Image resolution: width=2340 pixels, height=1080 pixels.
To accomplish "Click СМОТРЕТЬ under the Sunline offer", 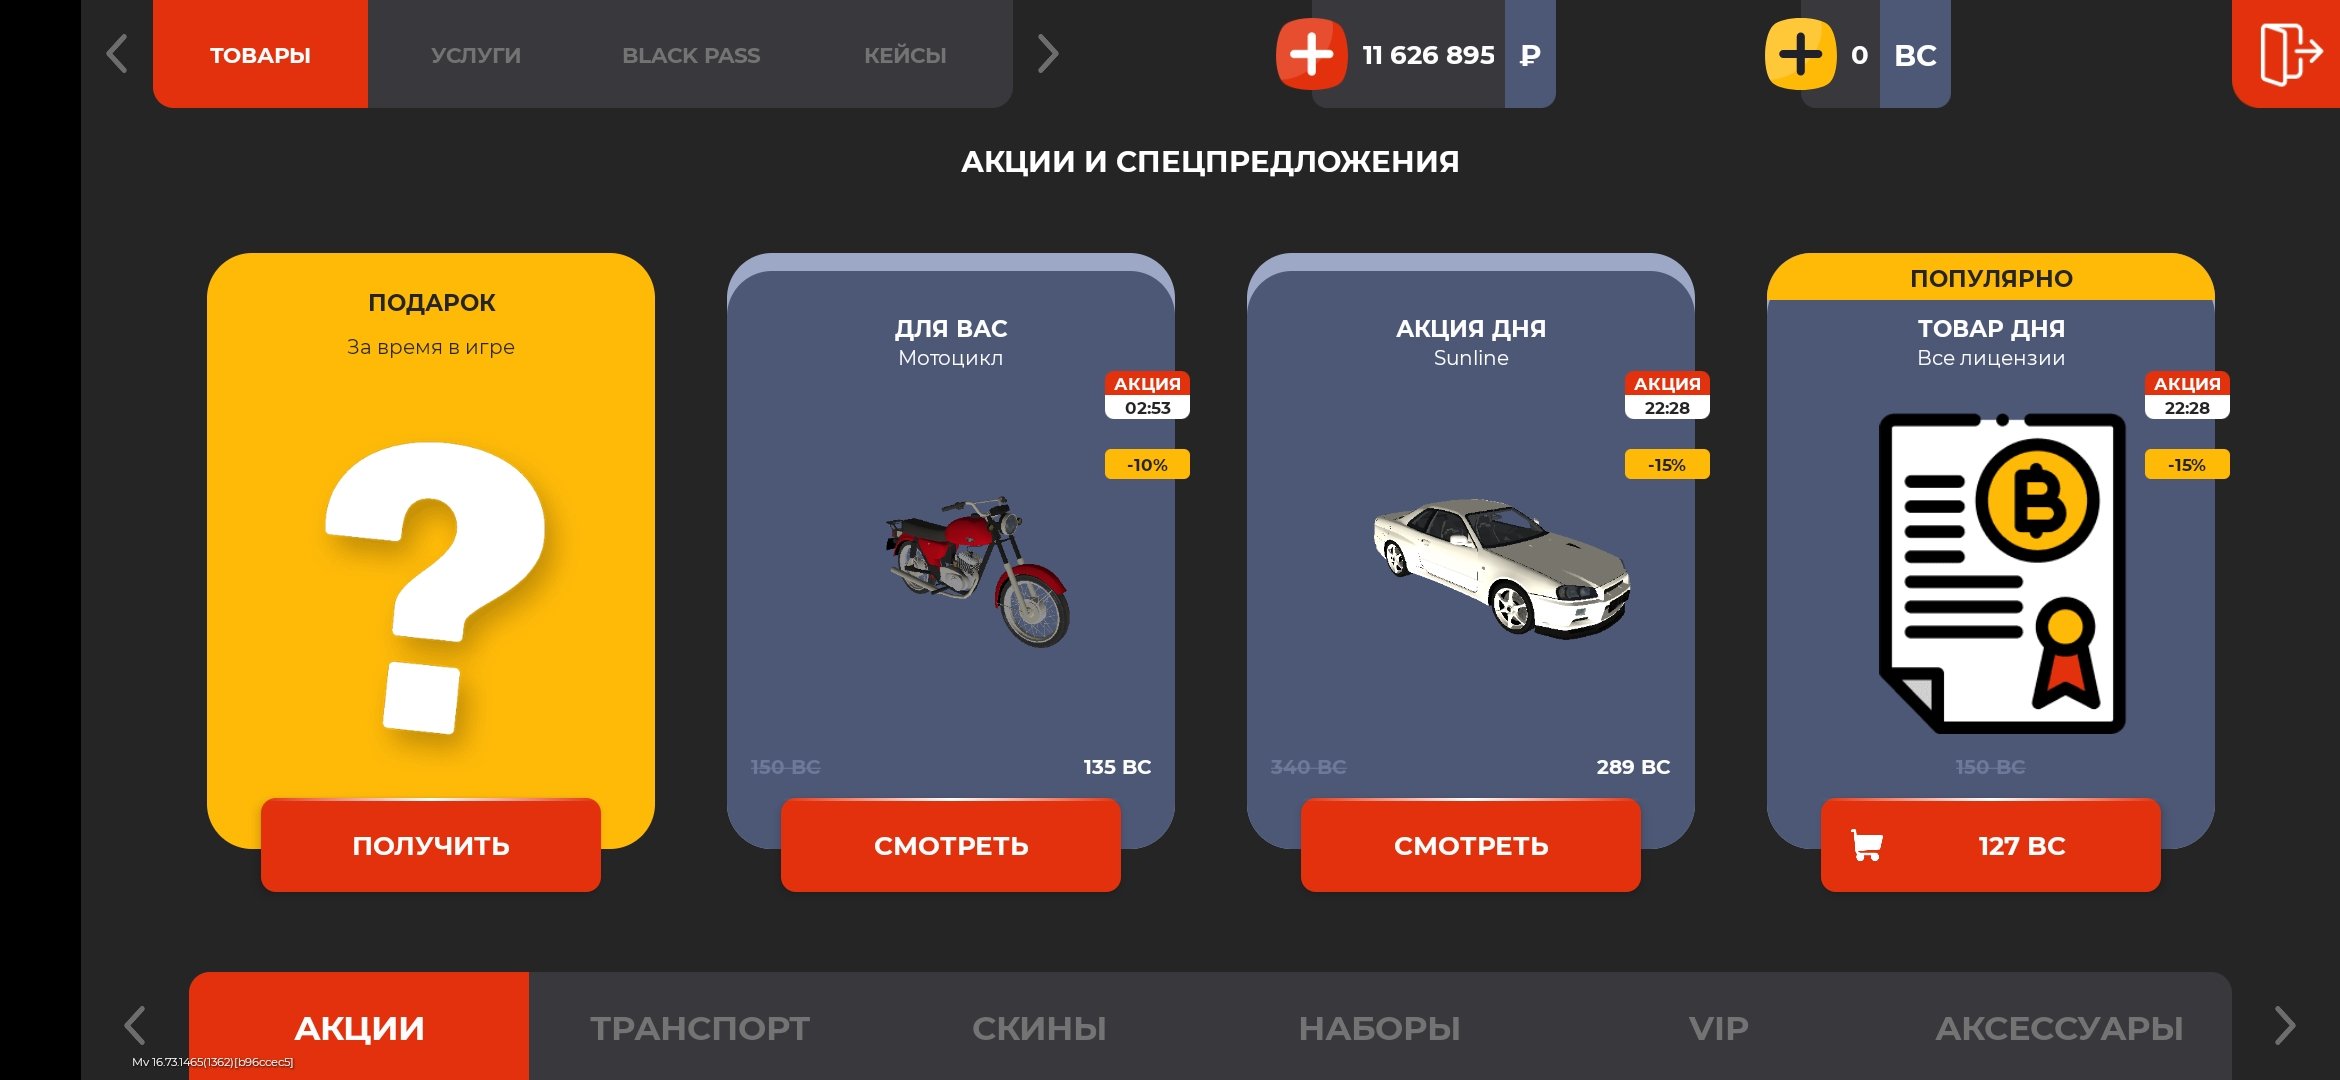I will [1471, 846].
